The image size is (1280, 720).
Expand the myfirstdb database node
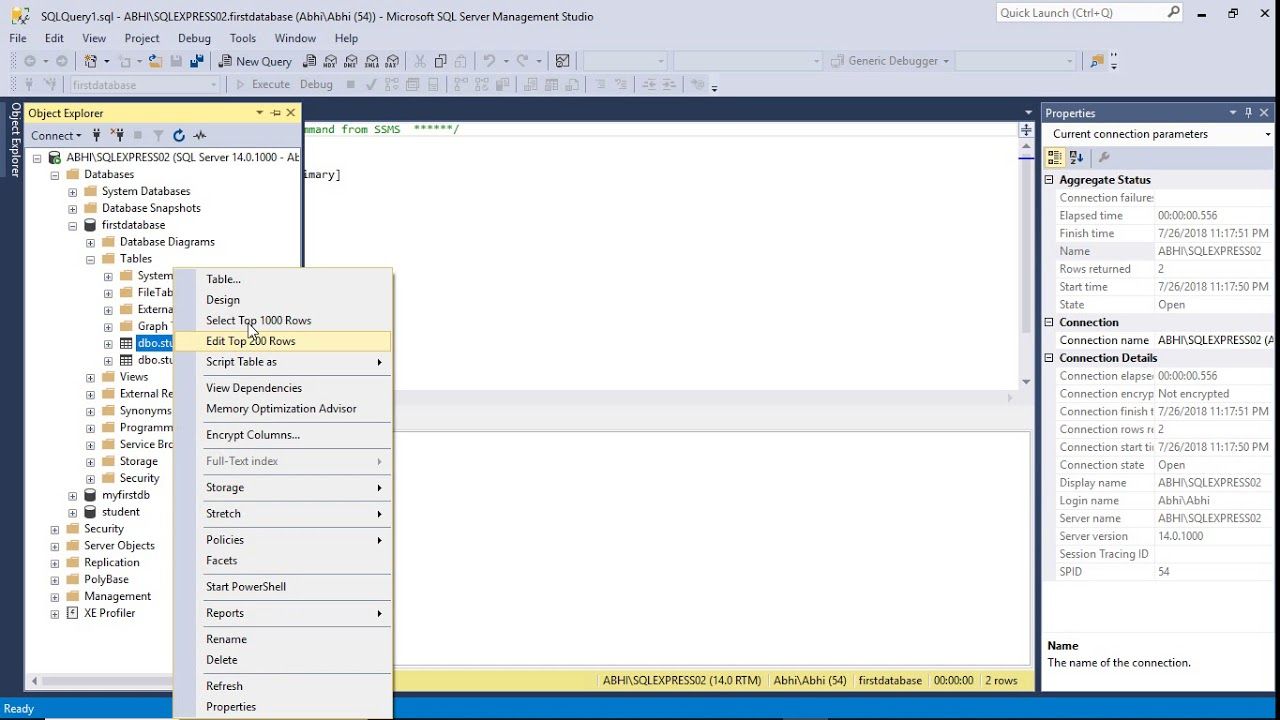73,496
